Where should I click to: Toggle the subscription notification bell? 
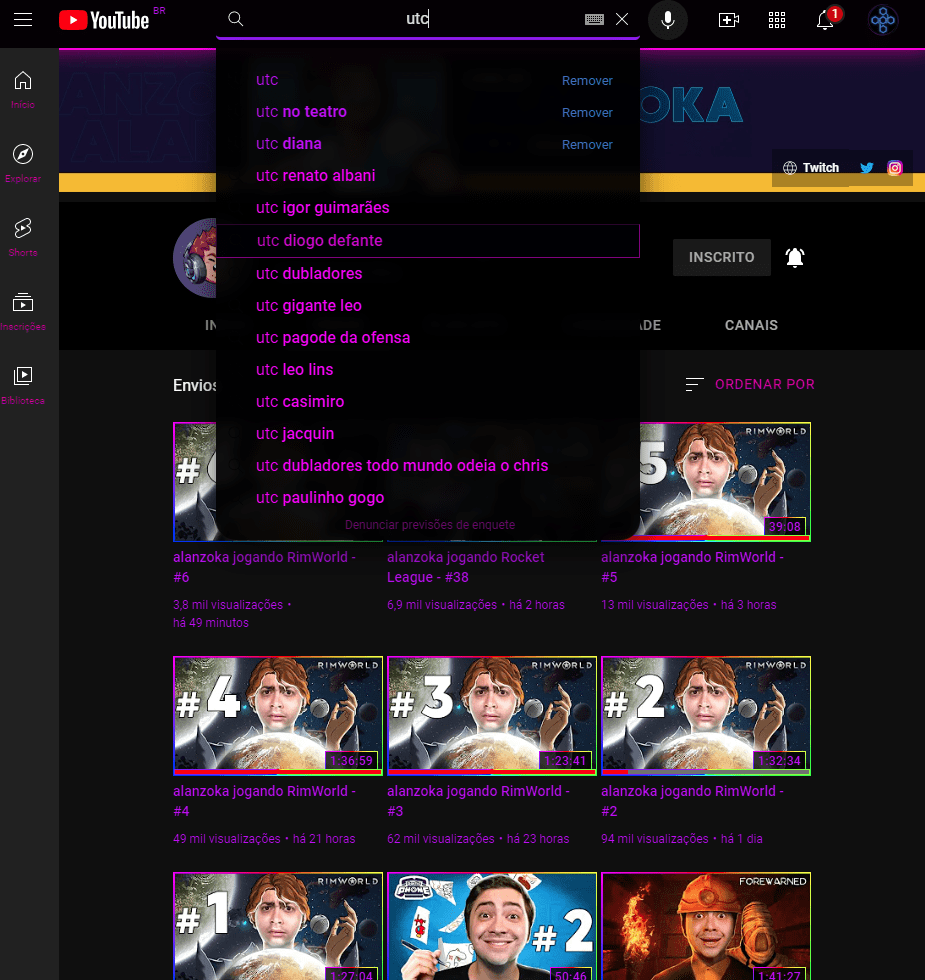coord(796,257)
